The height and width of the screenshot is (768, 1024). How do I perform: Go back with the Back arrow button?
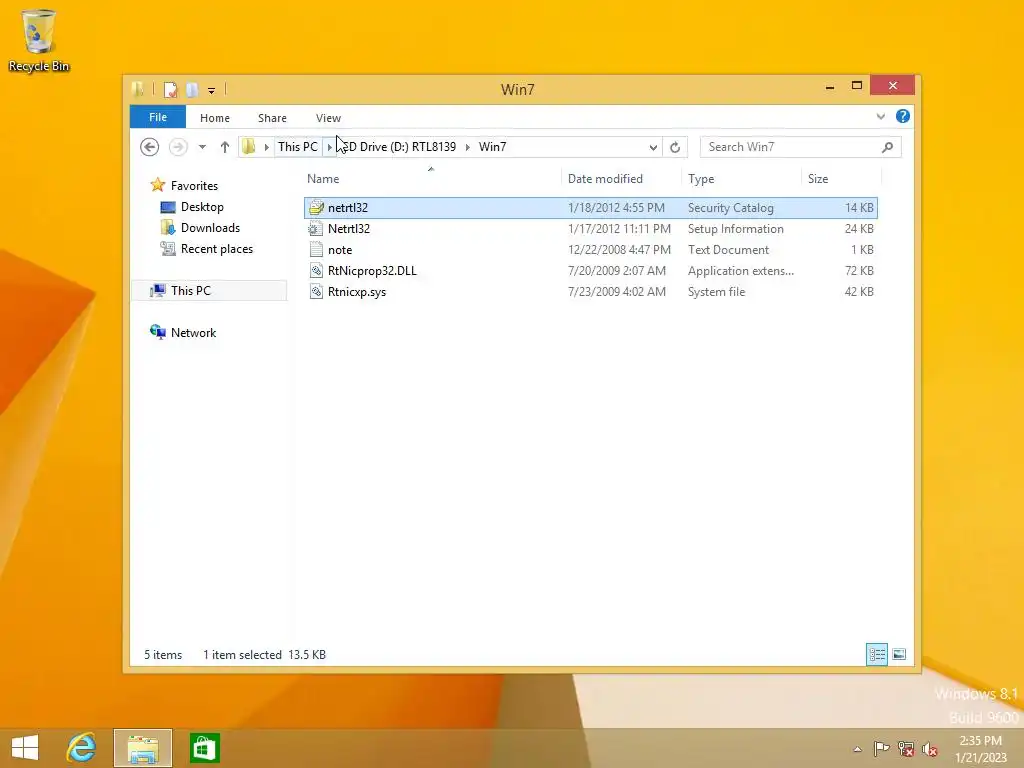[x=150, y=147]
